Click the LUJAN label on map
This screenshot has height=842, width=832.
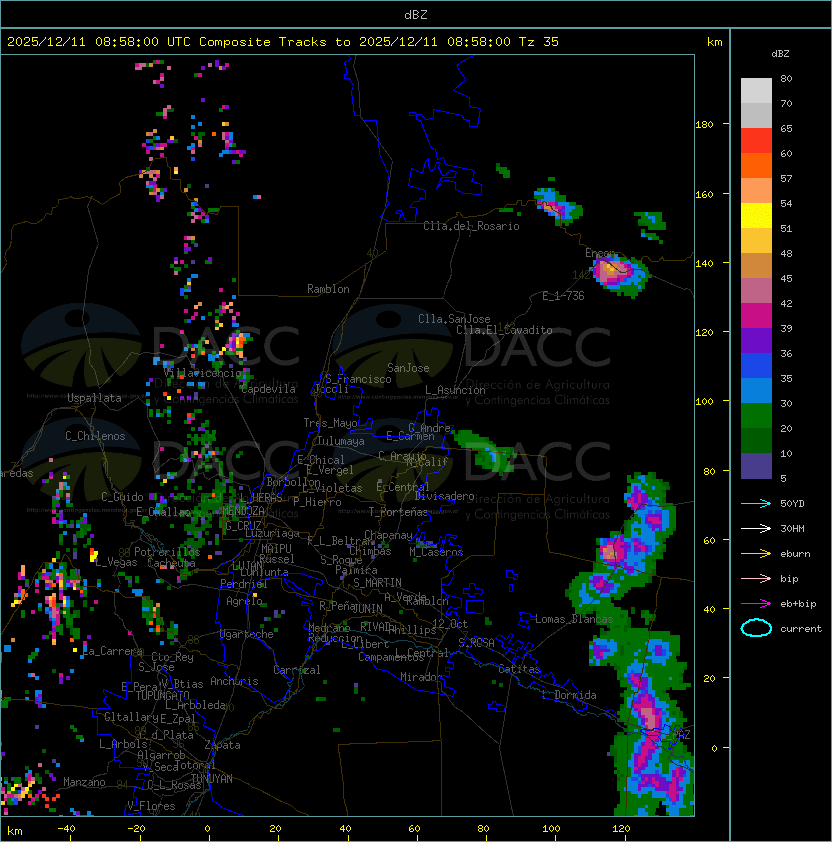point(248,565)
